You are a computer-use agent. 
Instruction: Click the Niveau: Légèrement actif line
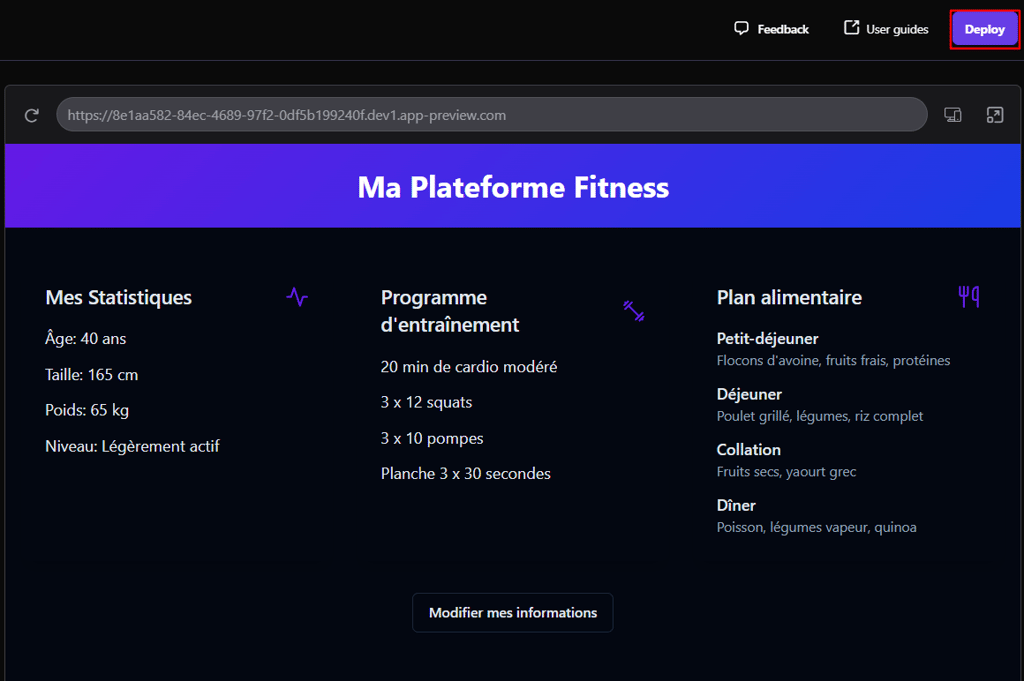click(132, 447)
